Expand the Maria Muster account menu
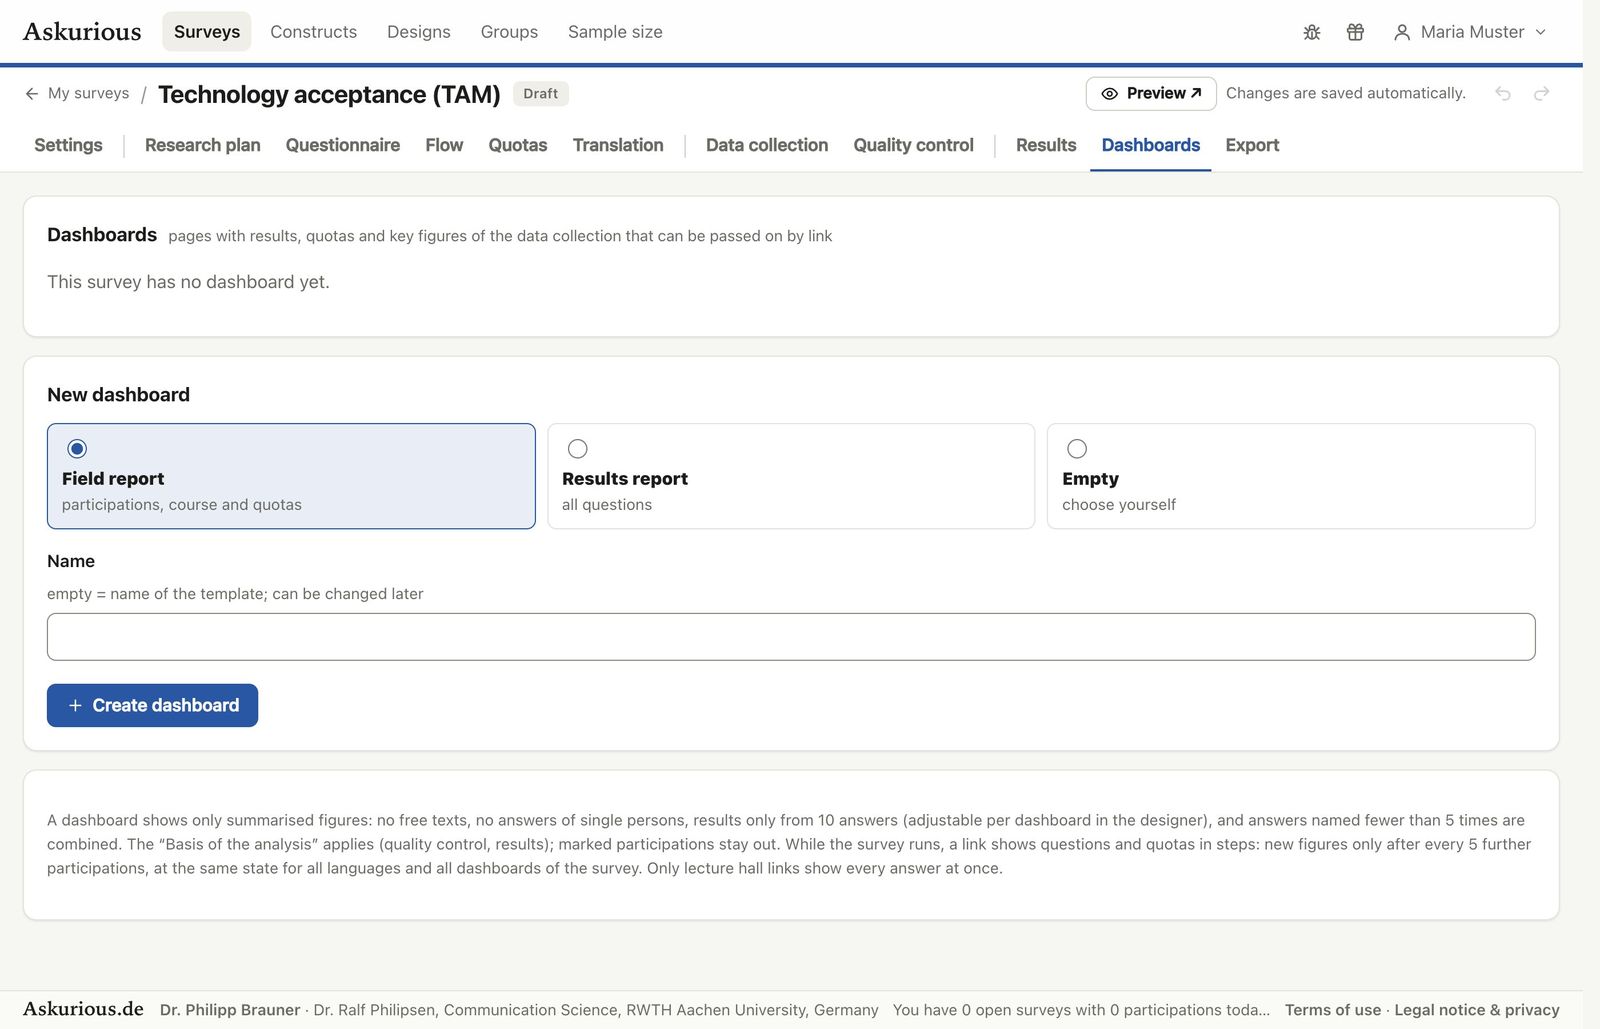Image resolution: width=1600 pixels, height=1029 pixels. pyautogui.click(x=1470, y=32)
